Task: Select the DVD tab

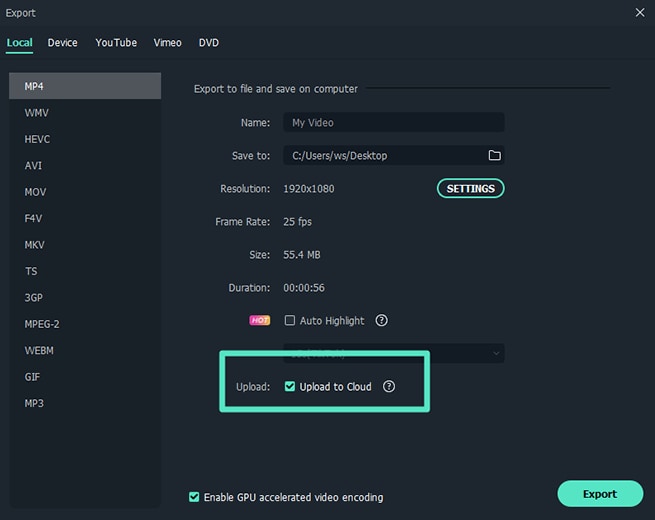Action: point(208,43)
